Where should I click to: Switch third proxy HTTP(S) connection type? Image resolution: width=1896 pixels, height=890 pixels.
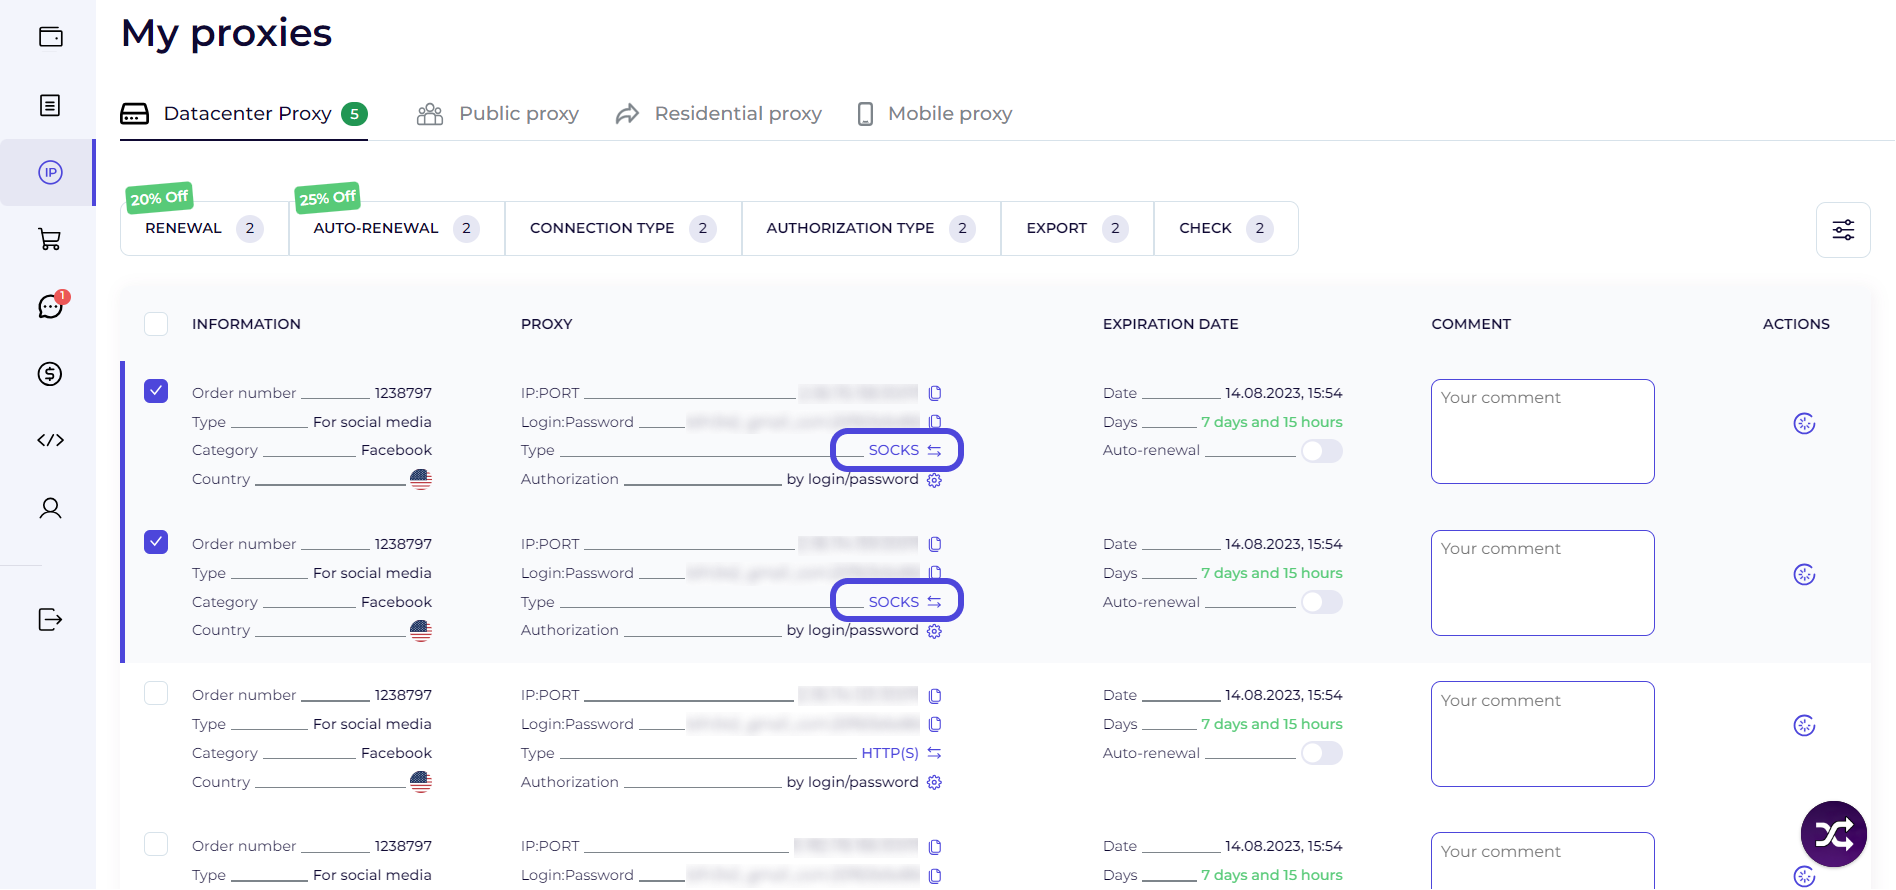(x=901, y=753)
